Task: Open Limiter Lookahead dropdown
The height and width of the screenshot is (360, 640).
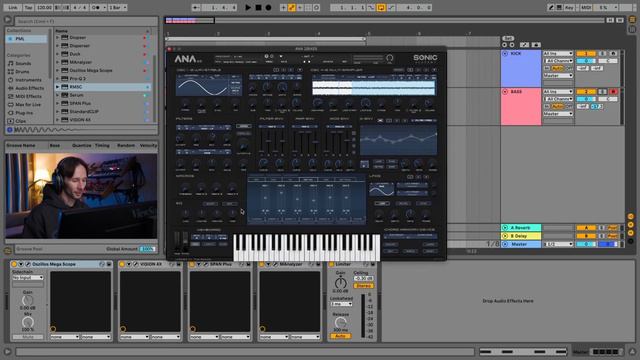Action: click(342, 304)
